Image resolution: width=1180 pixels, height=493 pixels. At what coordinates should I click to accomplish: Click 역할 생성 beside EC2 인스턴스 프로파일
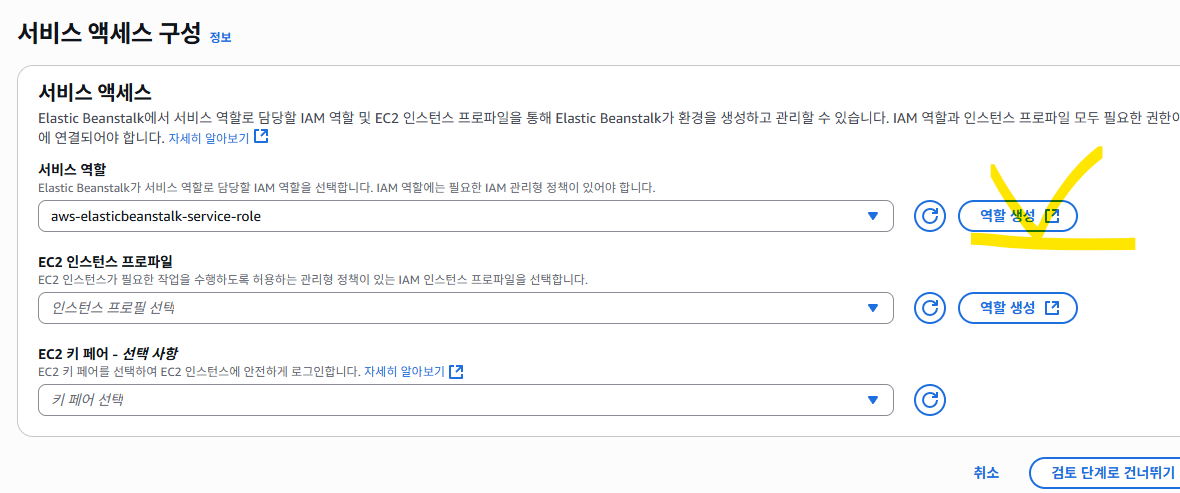tap(1017, 308)
